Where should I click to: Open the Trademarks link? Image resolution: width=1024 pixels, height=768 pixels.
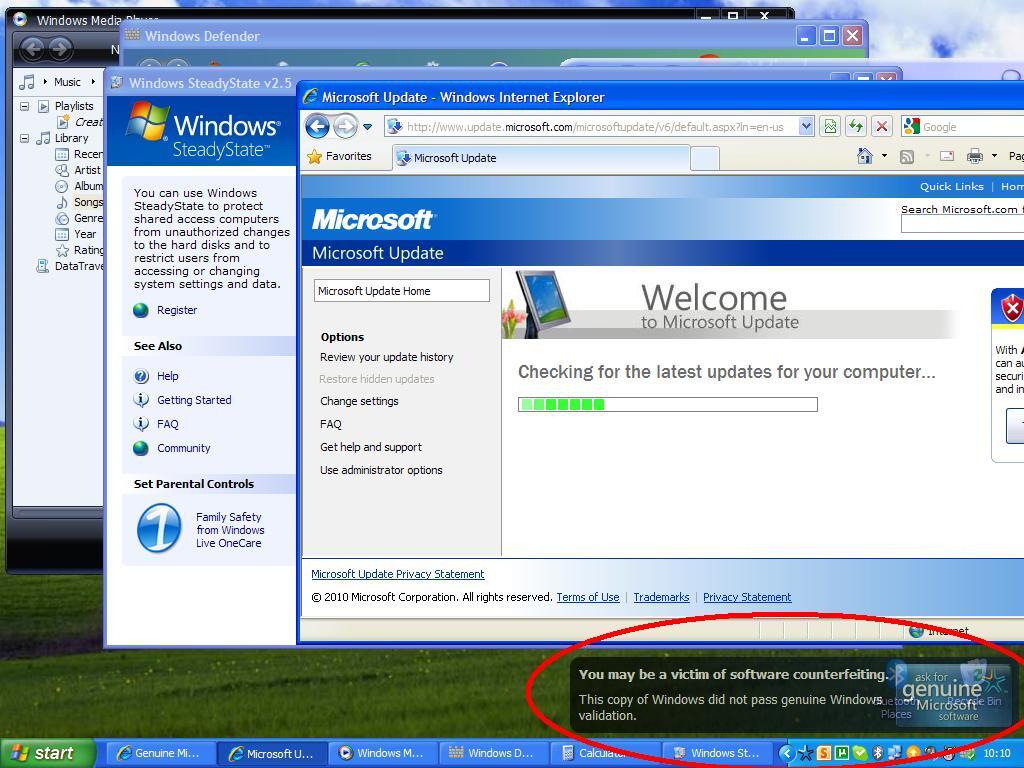pyautogui.click(x=661, y=597)
